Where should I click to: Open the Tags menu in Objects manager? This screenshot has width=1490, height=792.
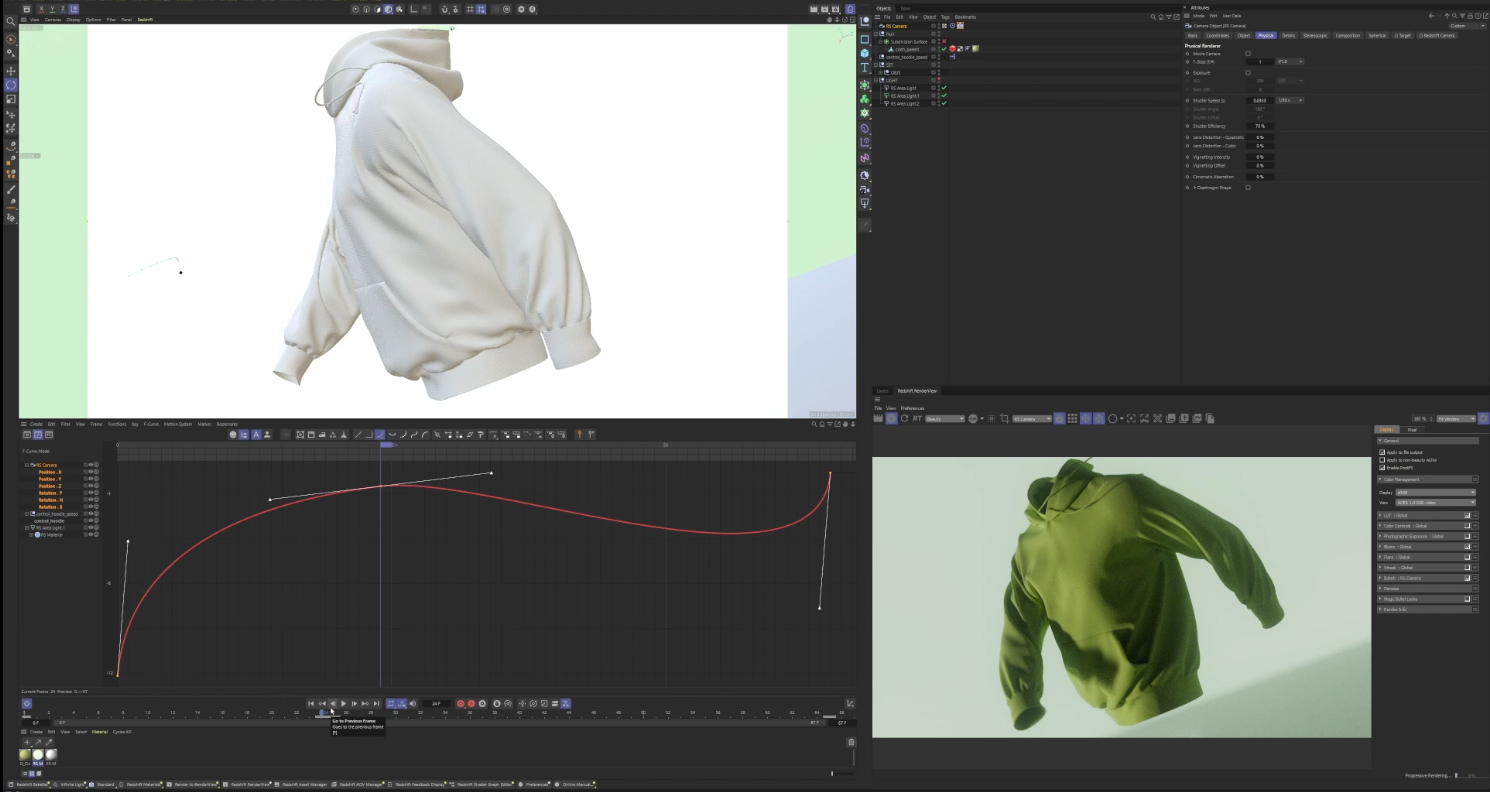point(945,17)
